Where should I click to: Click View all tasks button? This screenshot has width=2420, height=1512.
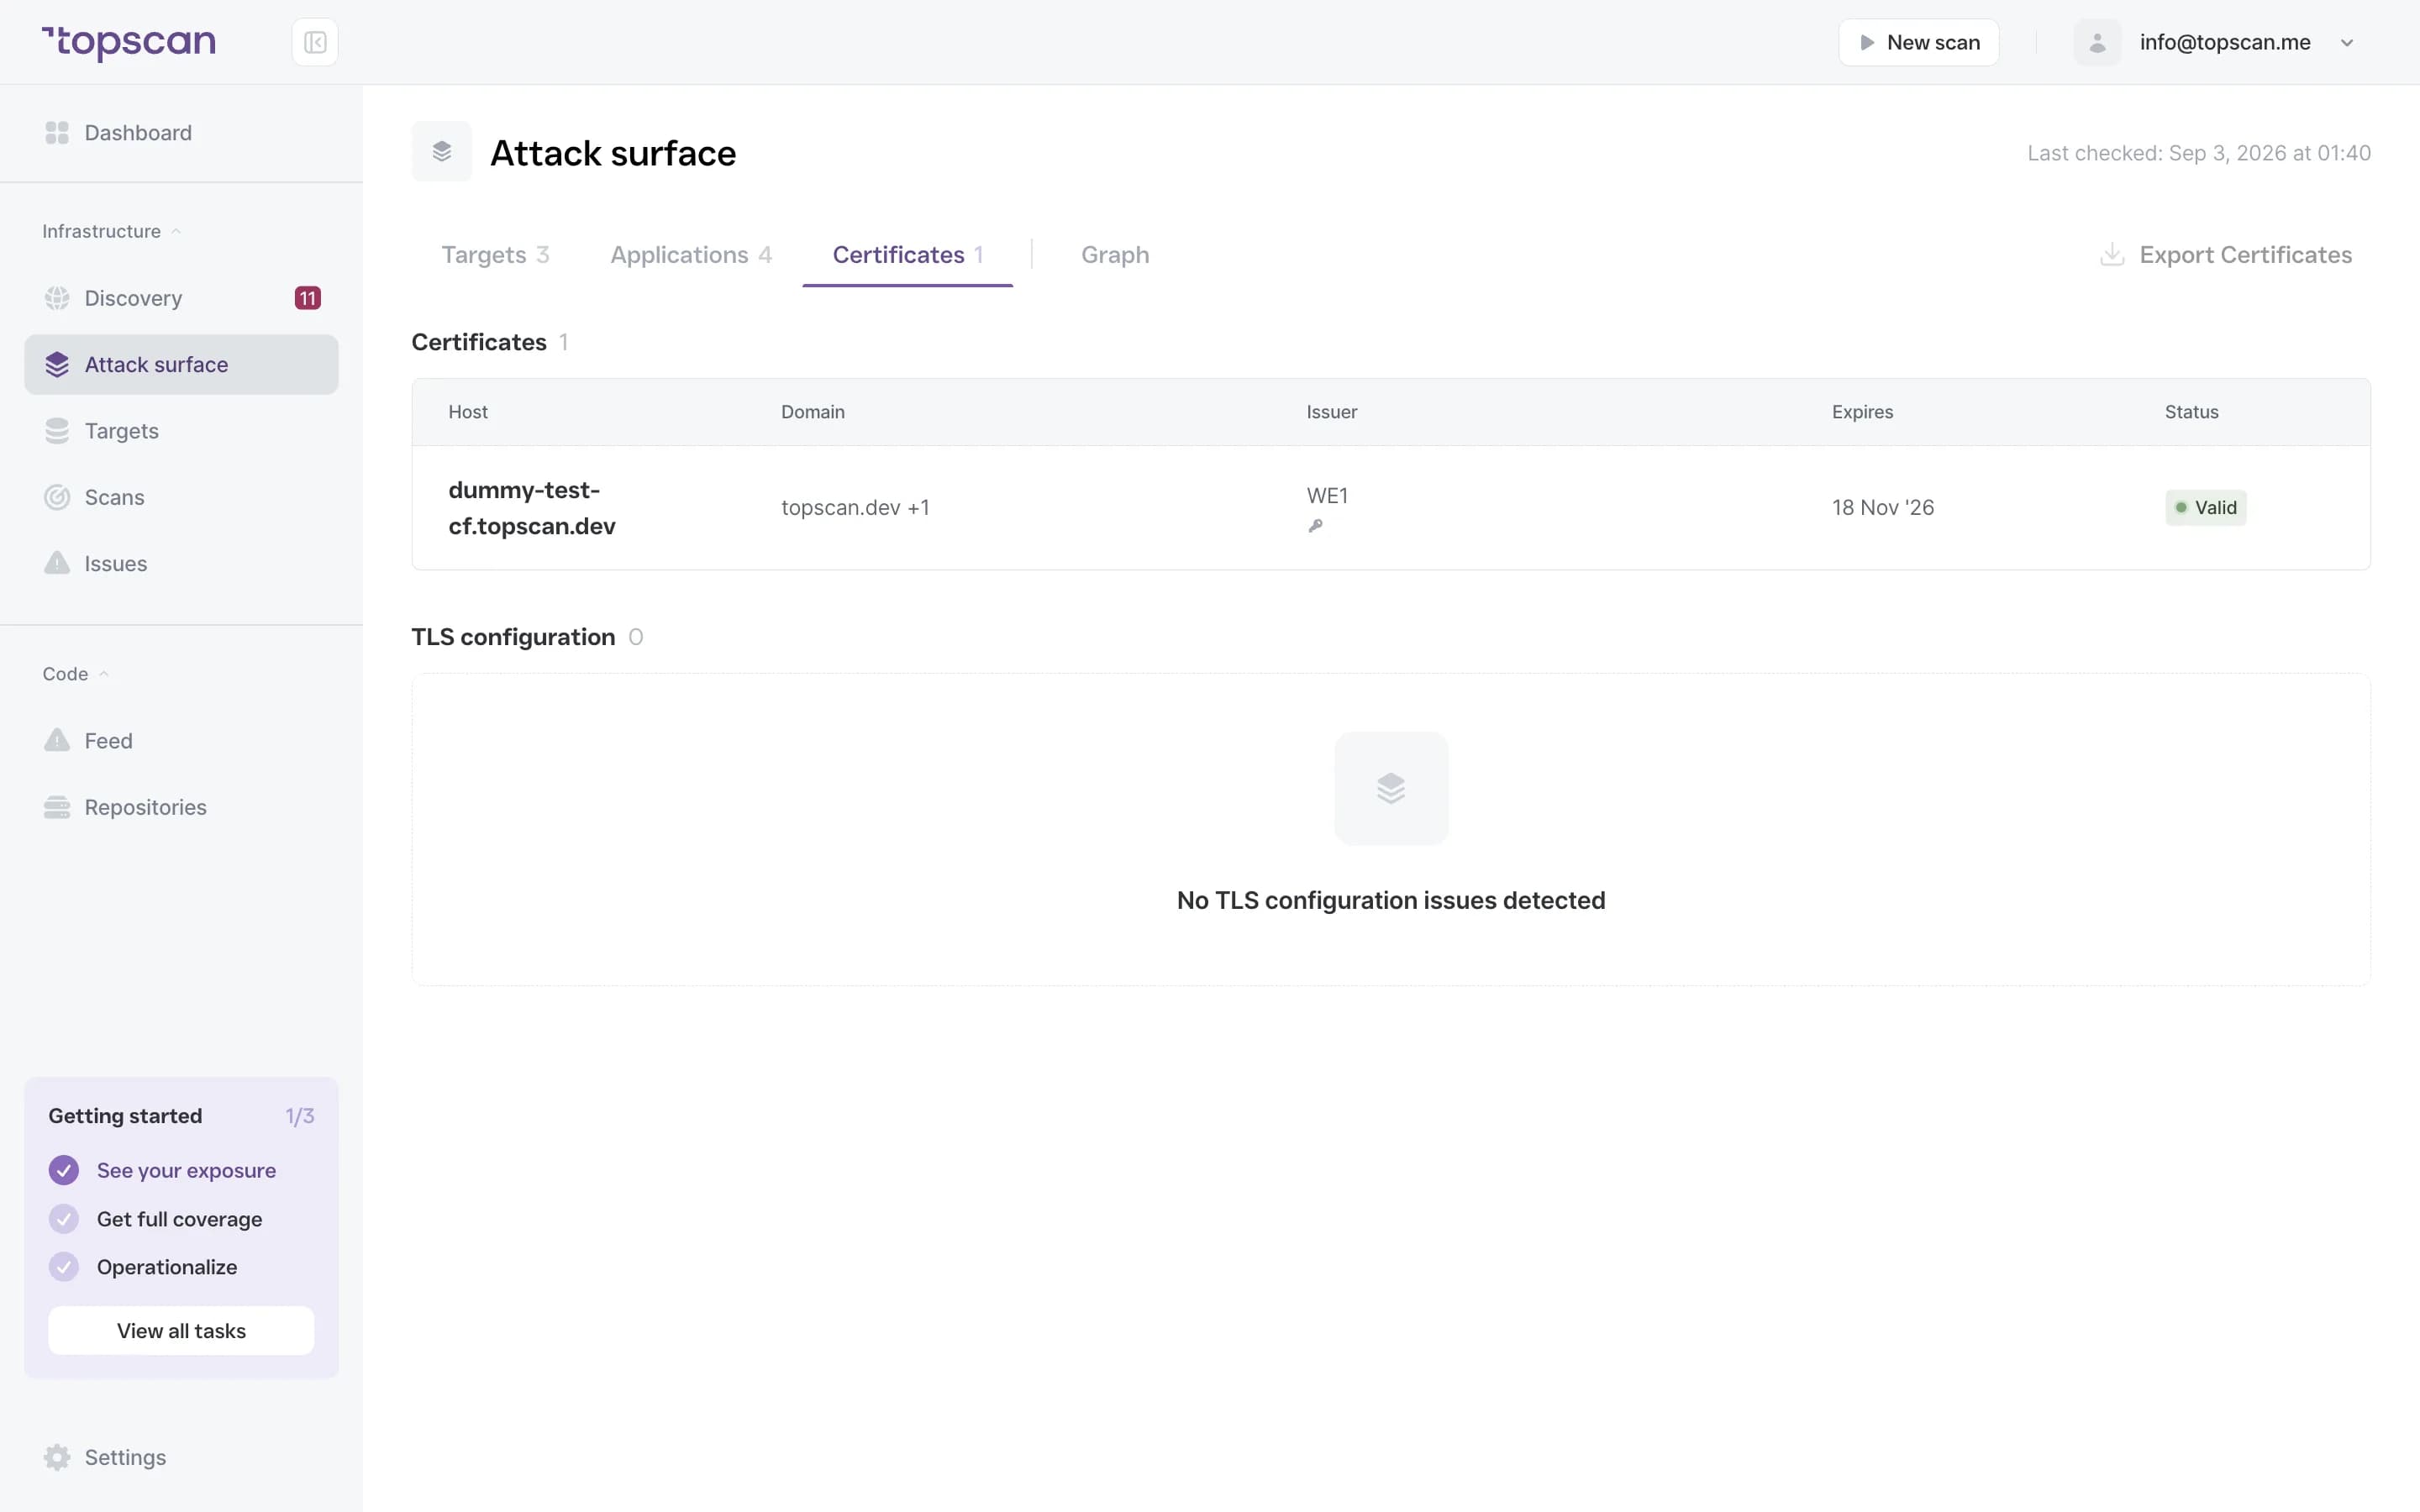coord(181,1331)
